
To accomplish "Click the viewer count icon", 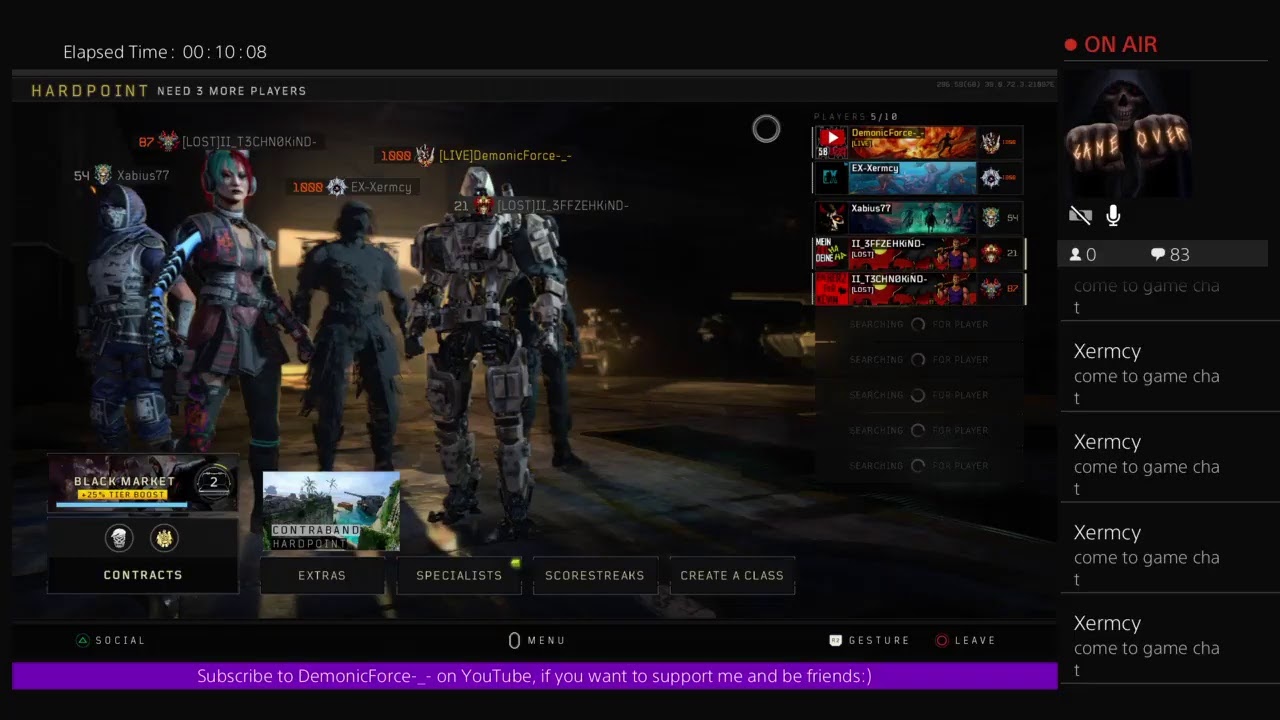I will click(x=1076, y=255).
